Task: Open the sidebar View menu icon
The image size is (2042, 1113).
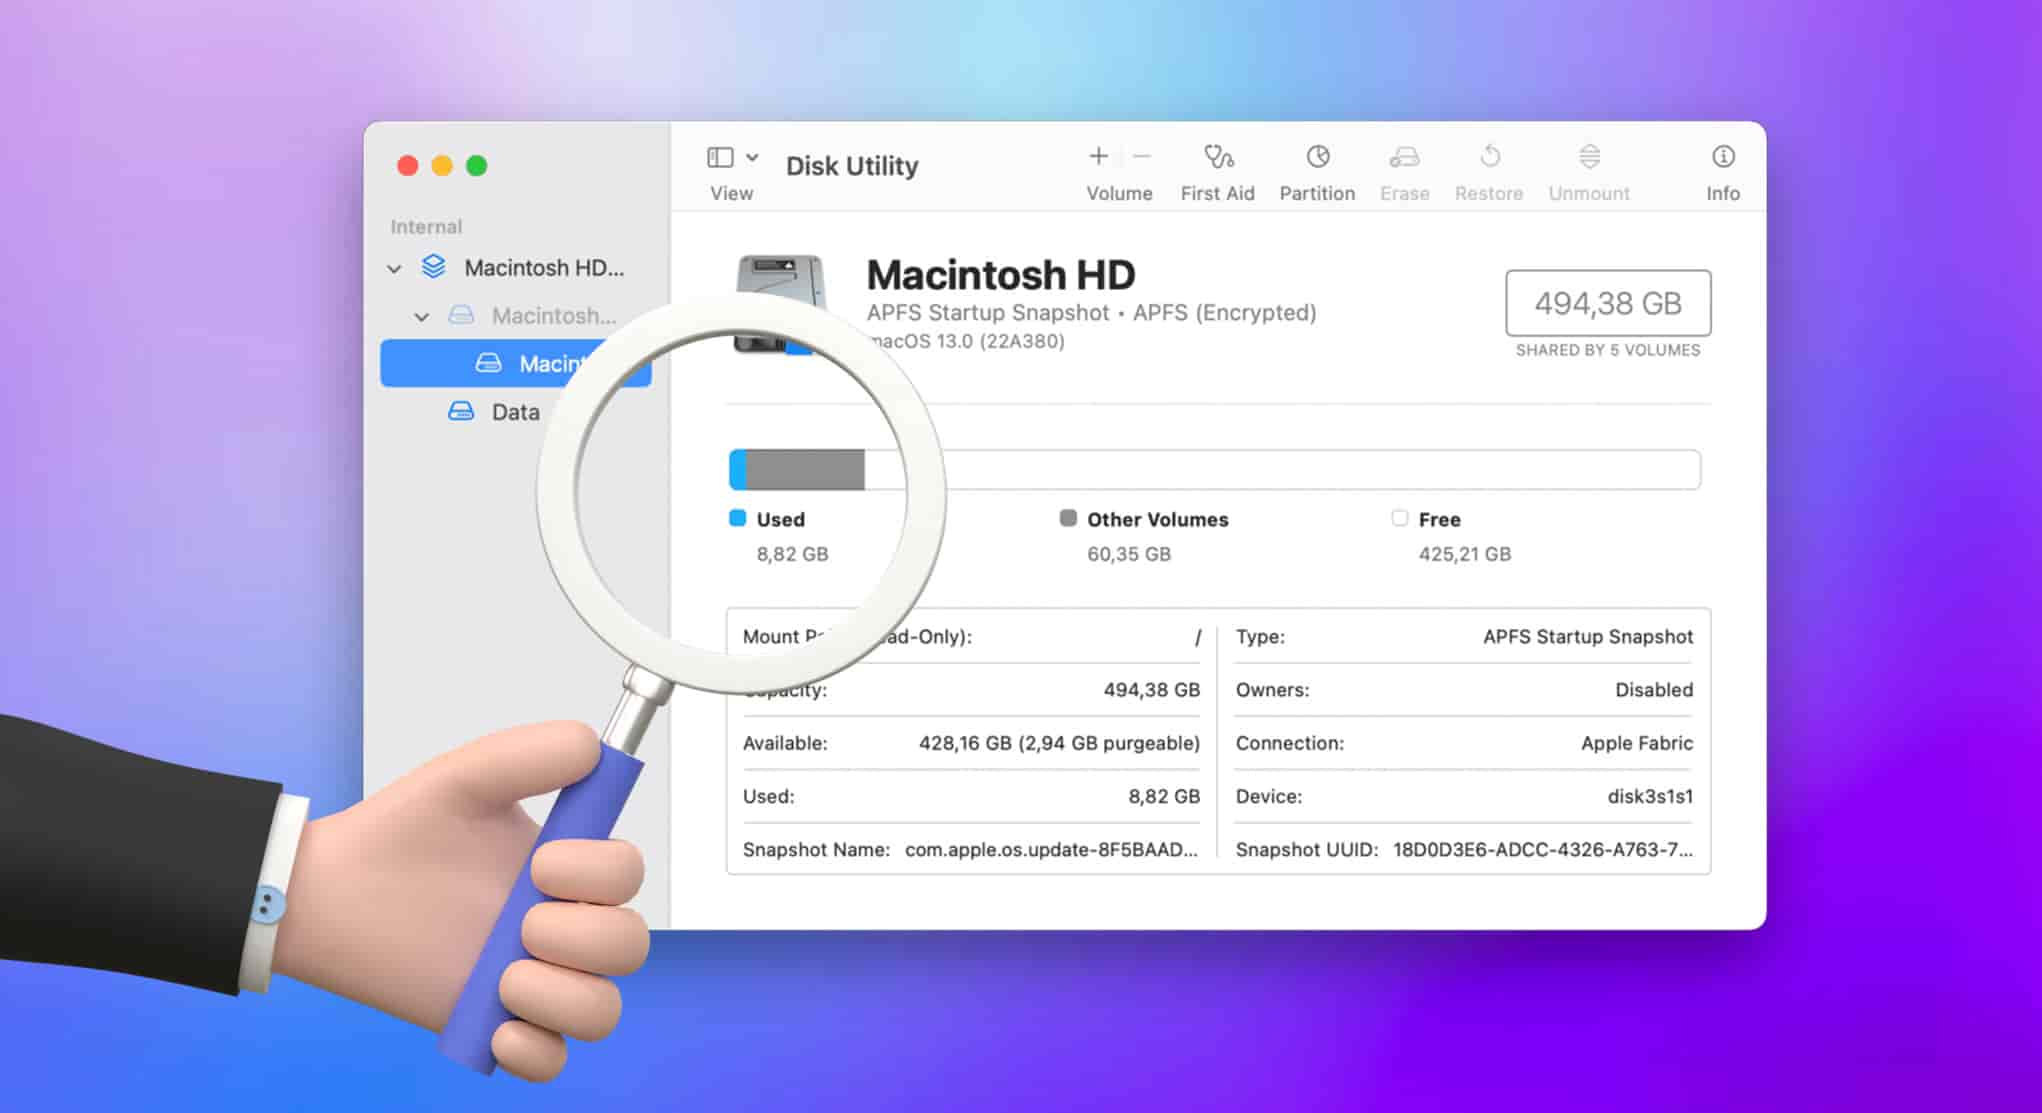Action: [x=720, y=157]
